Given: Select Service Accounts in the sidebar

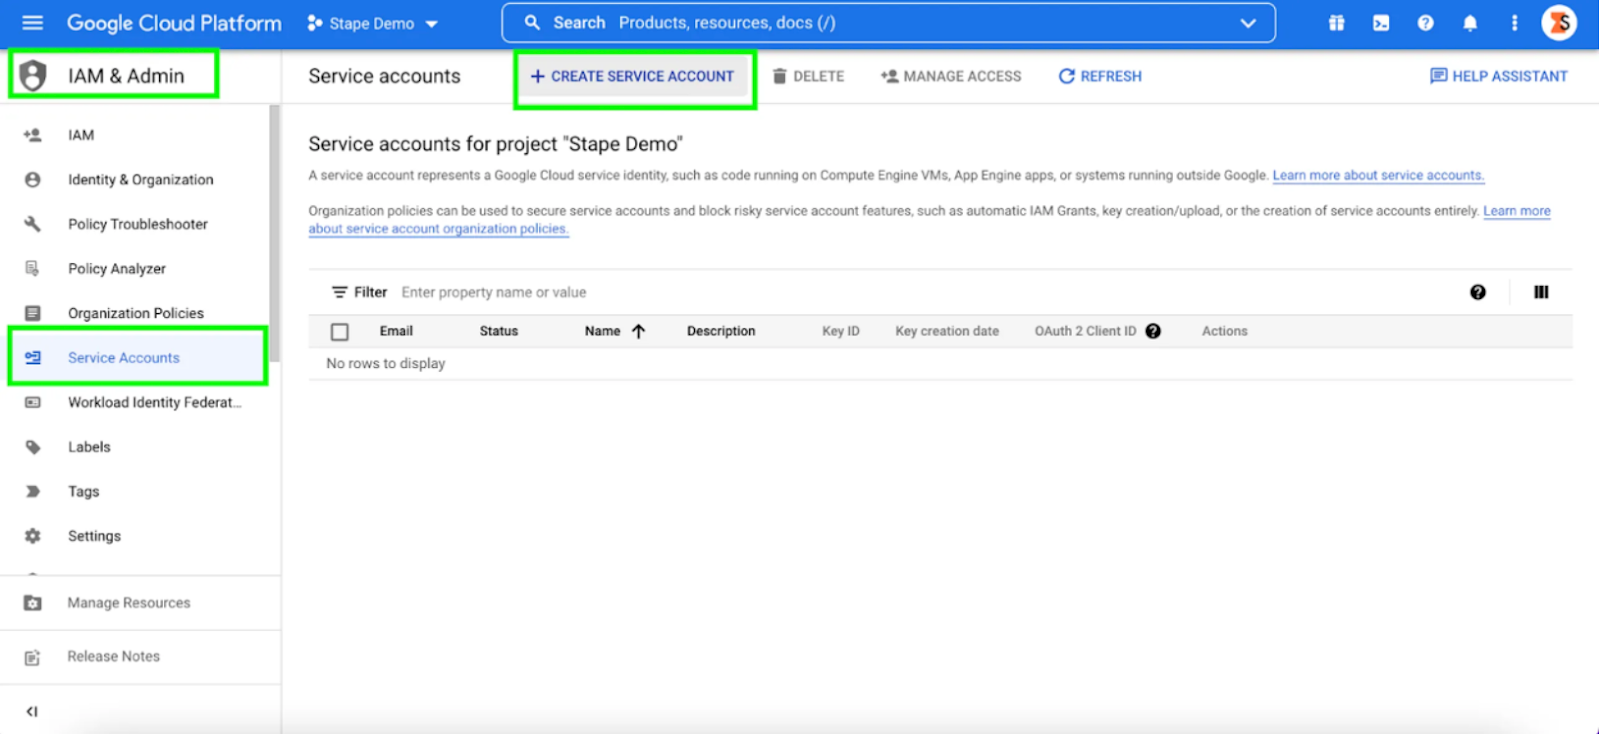Looking at the screenshot, I should (x=124, y=358).
